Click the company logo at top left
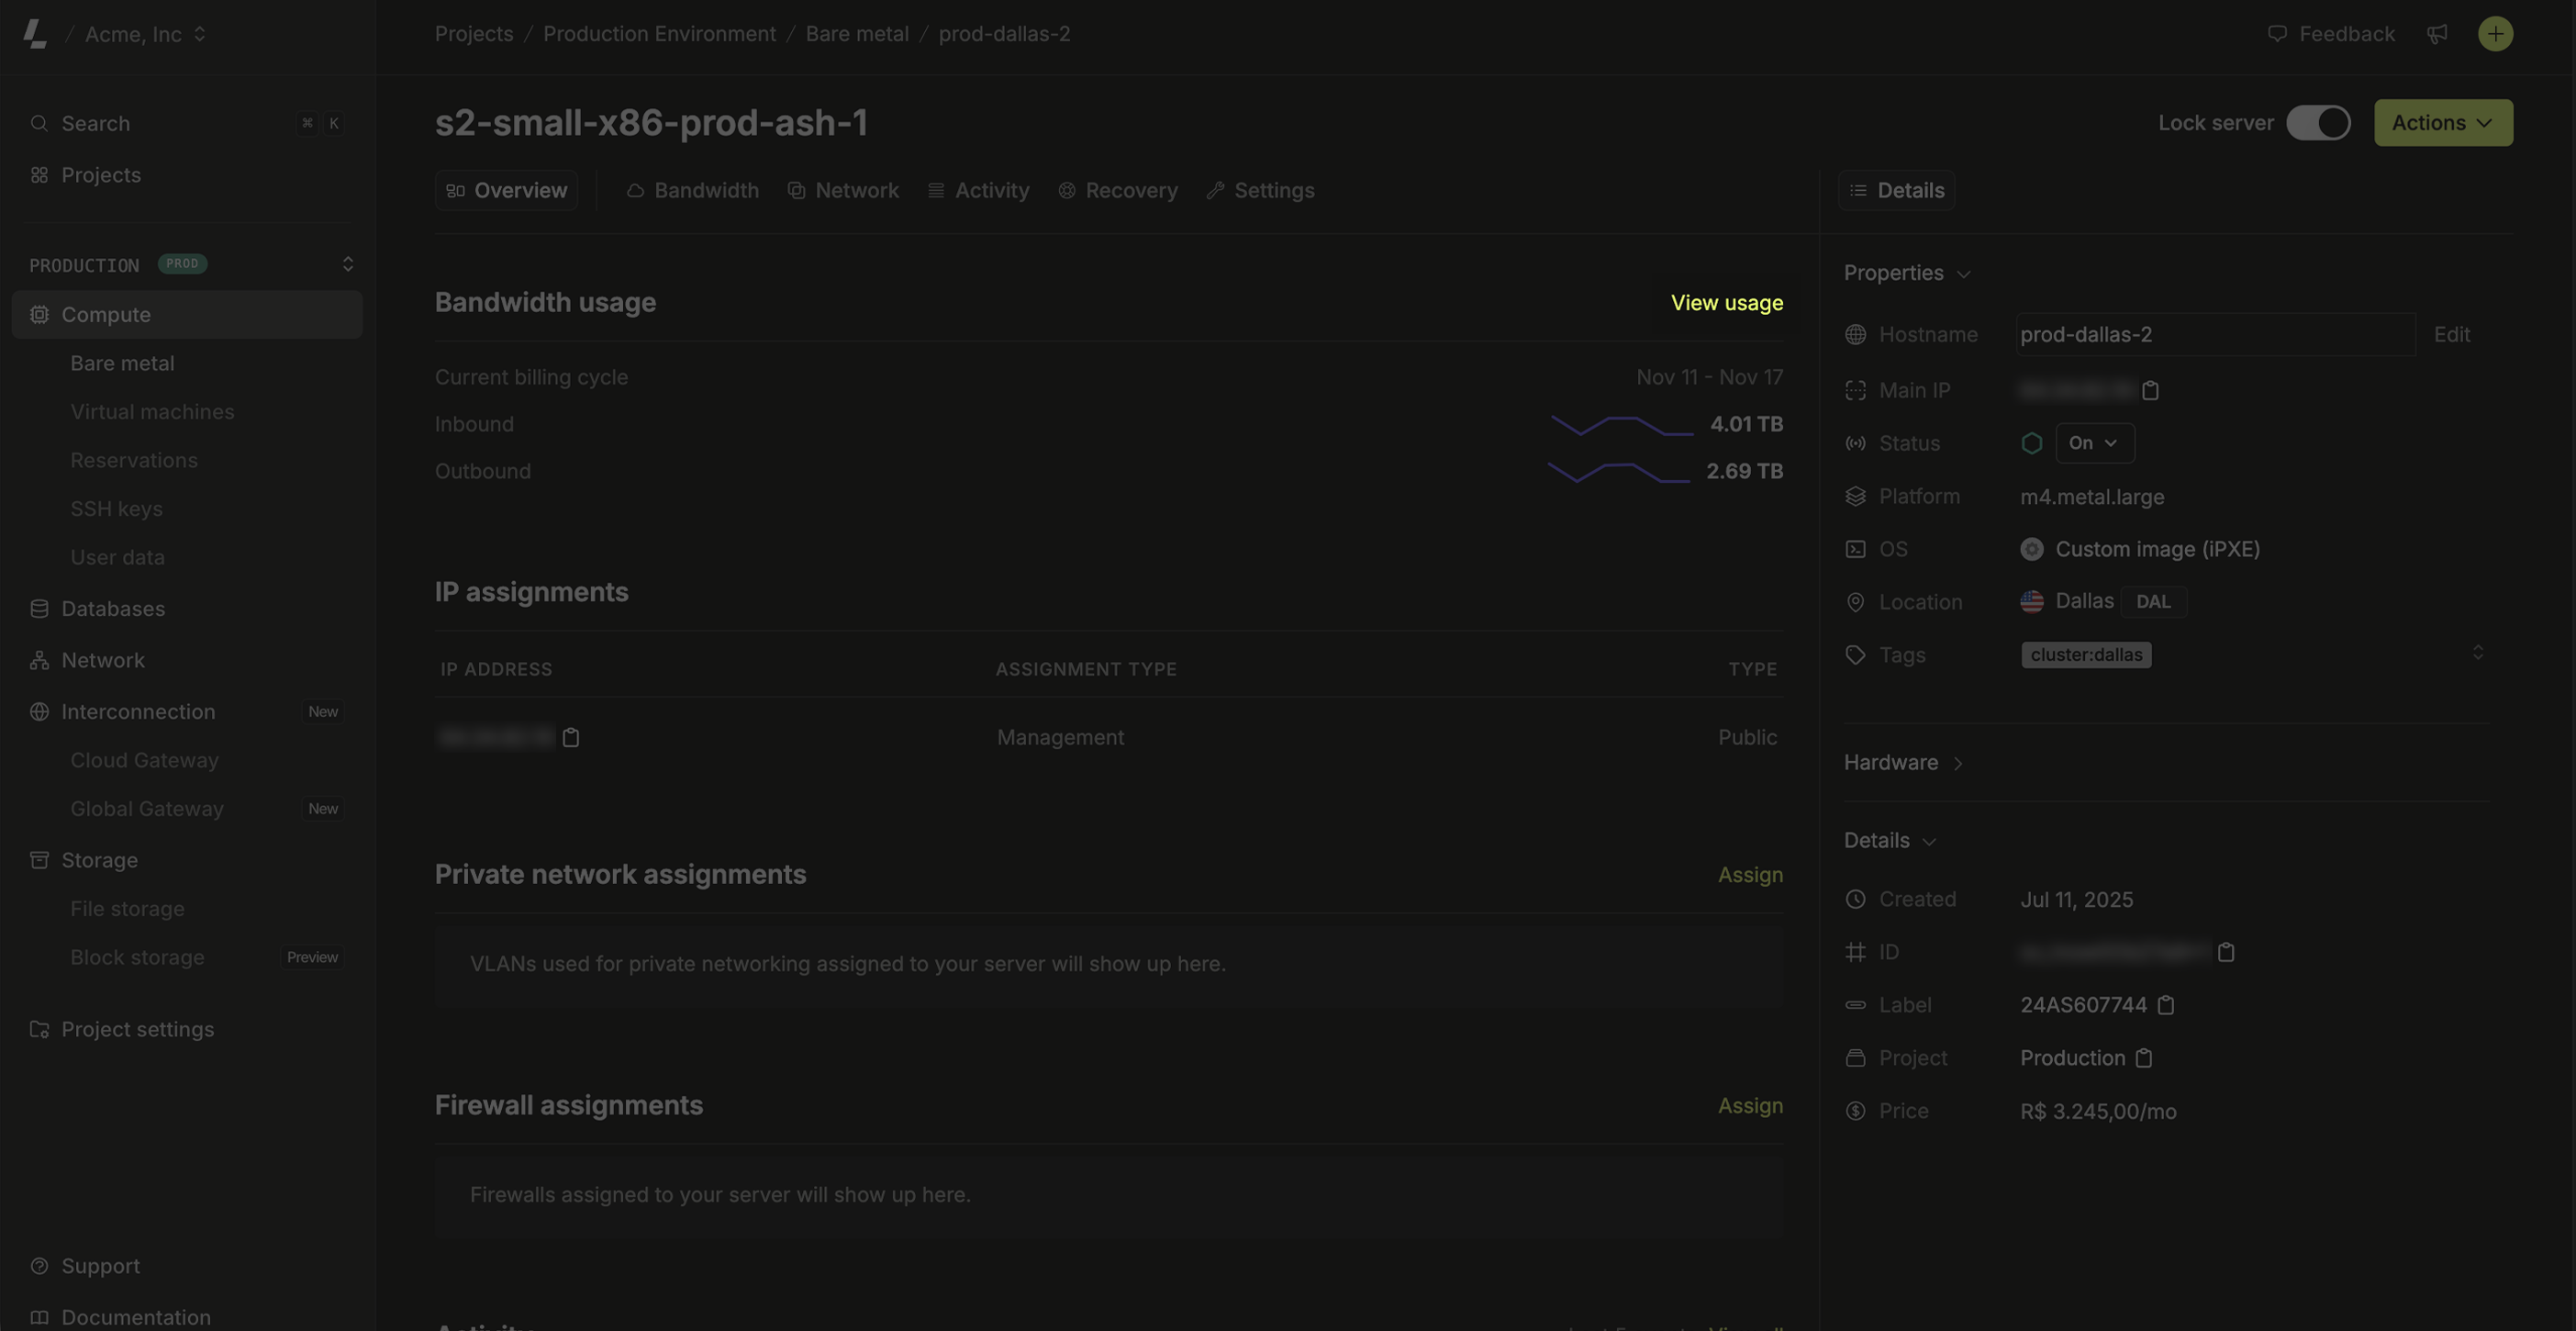Image resolution: width=2576 pixels, height=1331 pixels. (35, 34)
